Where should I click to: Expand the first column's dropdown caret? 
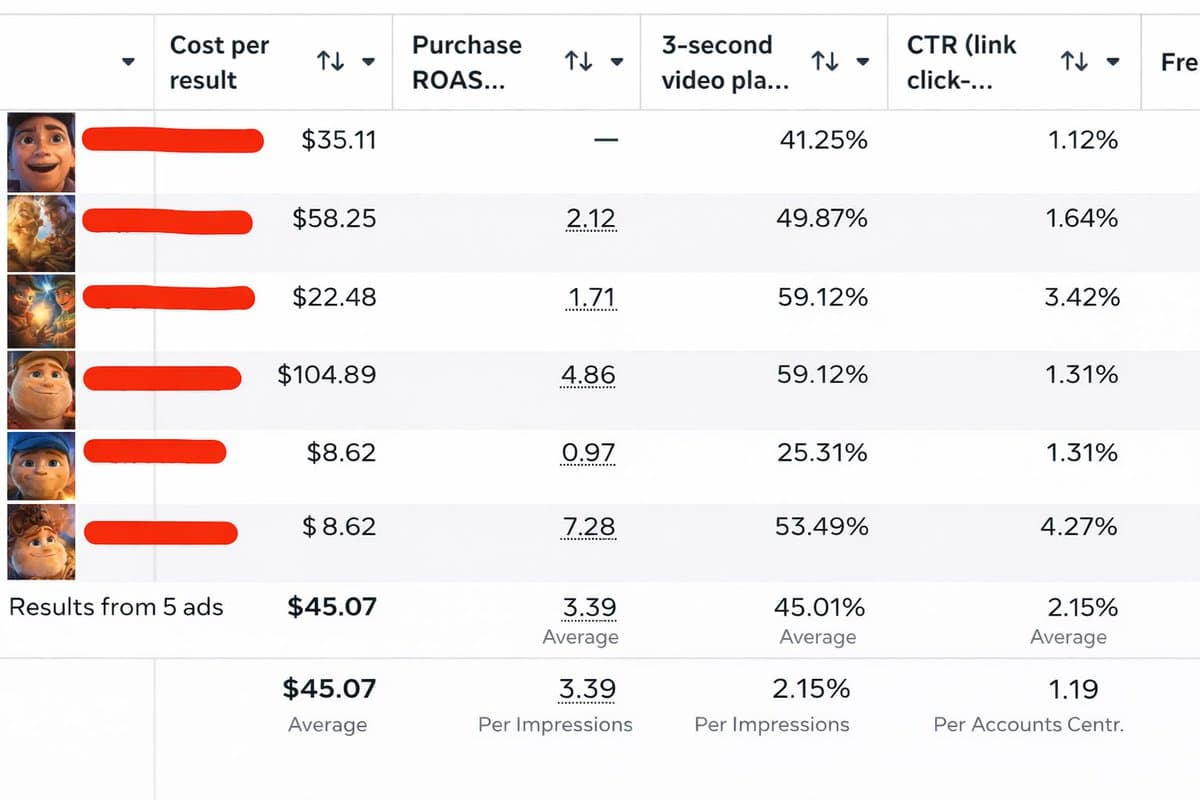(x=128, y=62)
